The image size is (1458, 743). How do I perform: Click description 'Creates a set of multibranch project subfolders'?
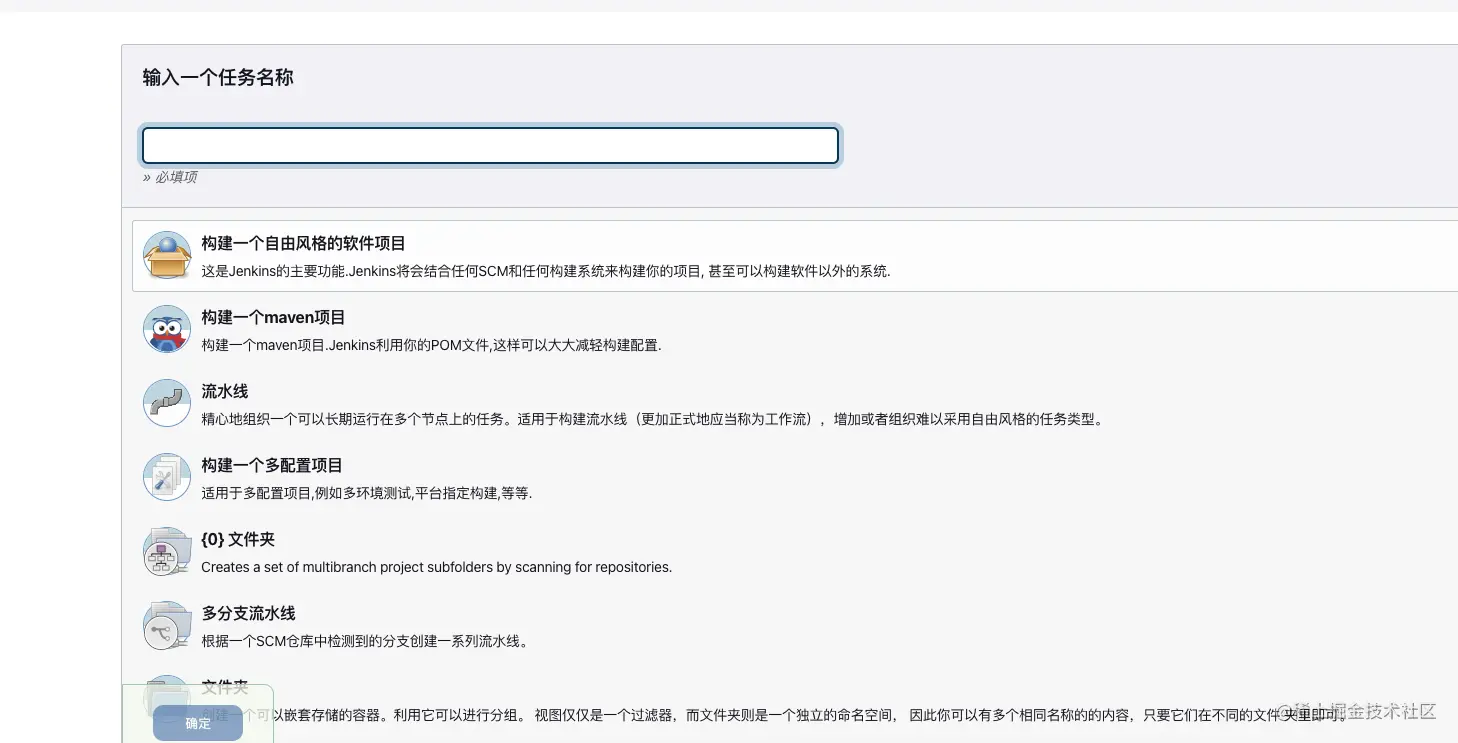coord(436,567)
